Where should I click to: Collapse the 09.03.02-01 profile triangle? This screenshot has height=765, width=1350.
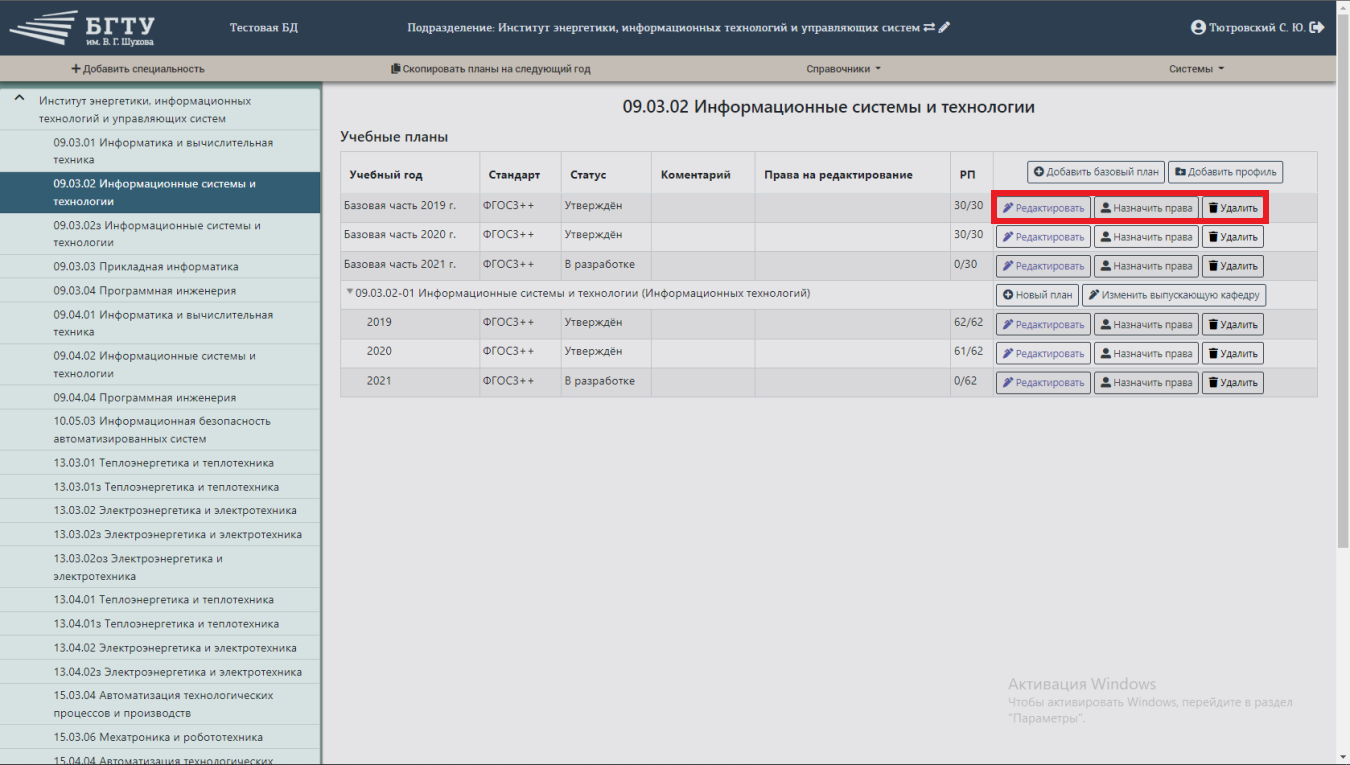[x=350, y=293]
